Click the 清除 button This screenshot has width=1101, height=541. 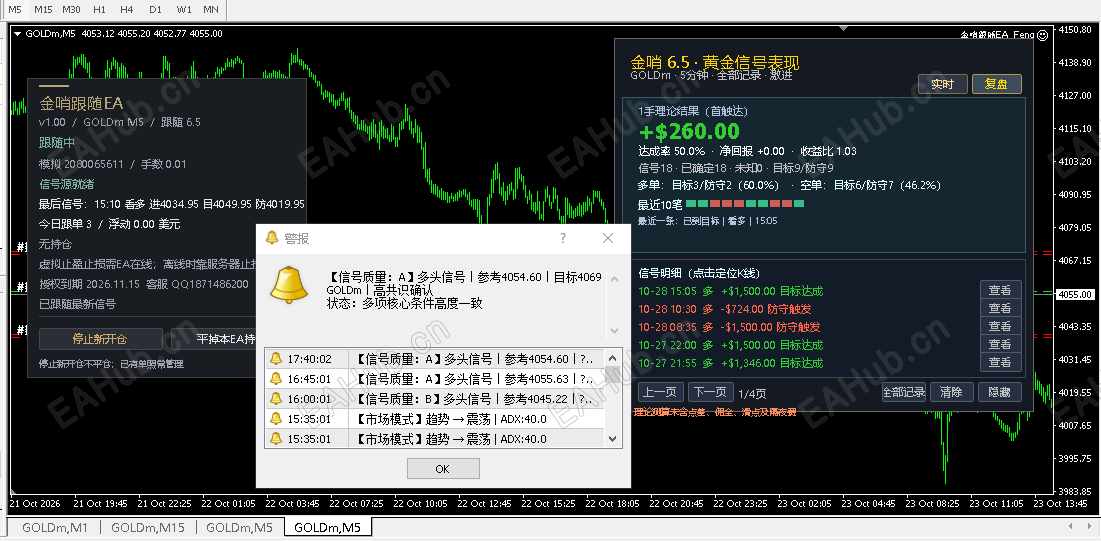tap(951, 392)
